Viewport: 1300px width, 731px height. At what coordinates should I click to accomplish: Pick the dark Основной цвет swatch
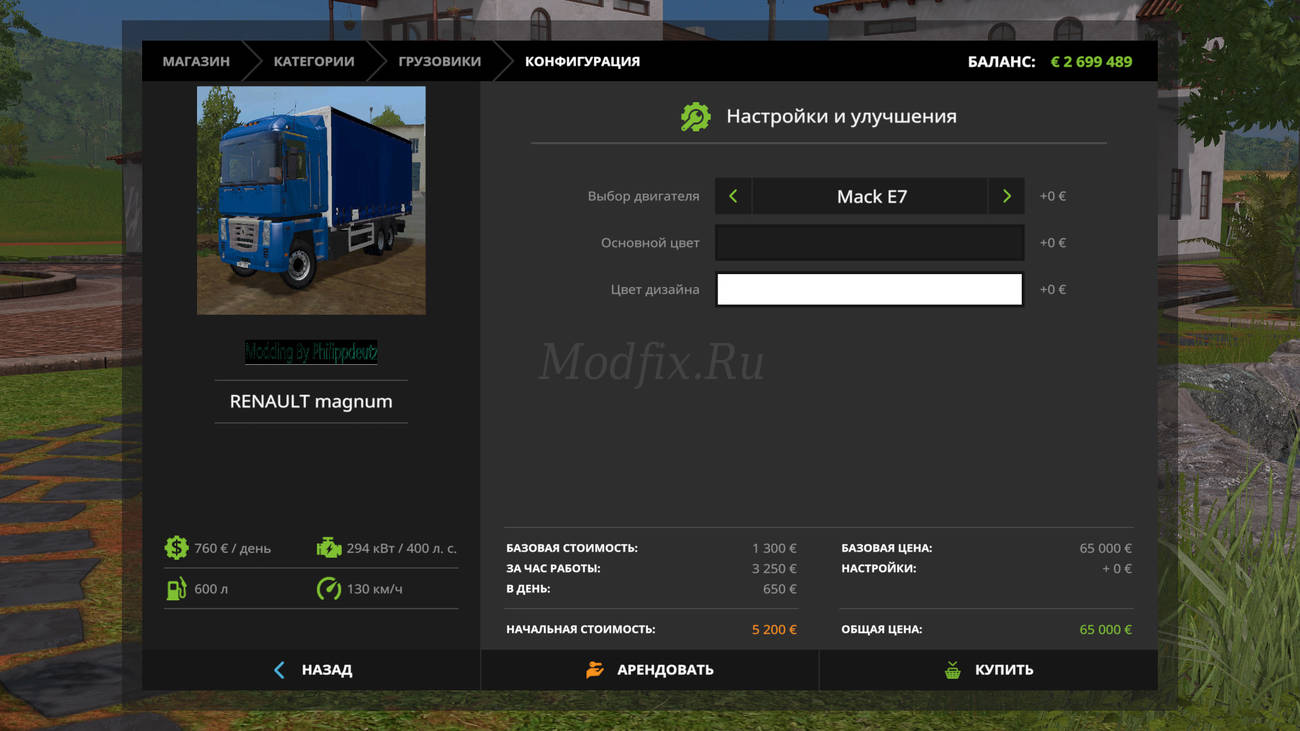pyautogui.click(x=869, y=243)
